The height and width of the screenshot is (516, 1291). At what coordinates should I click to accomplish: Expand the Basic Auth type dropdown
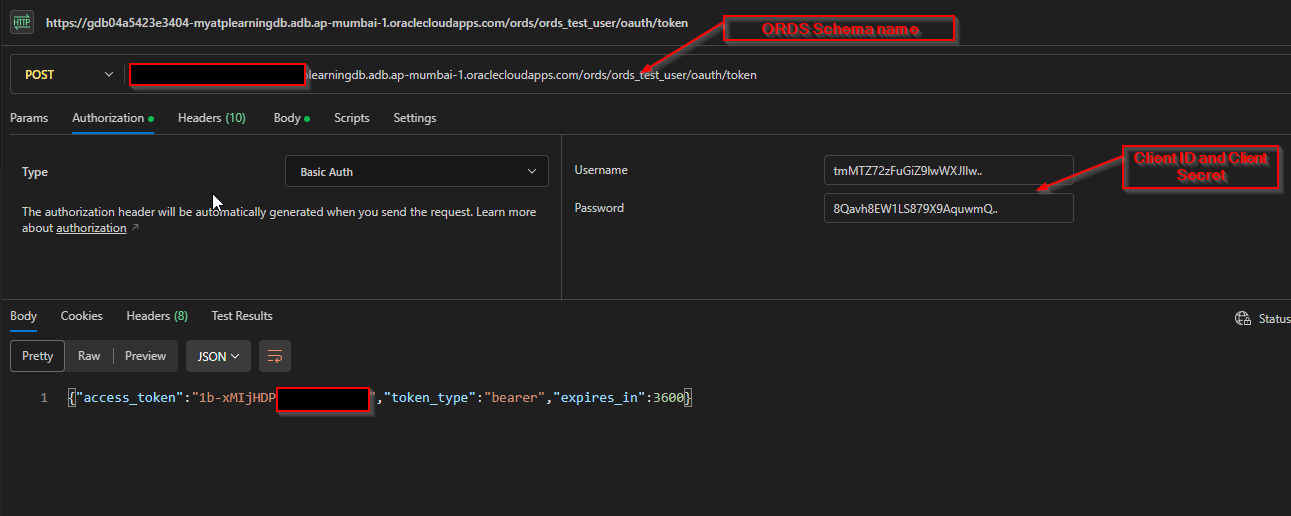click(x=416, y=172)
